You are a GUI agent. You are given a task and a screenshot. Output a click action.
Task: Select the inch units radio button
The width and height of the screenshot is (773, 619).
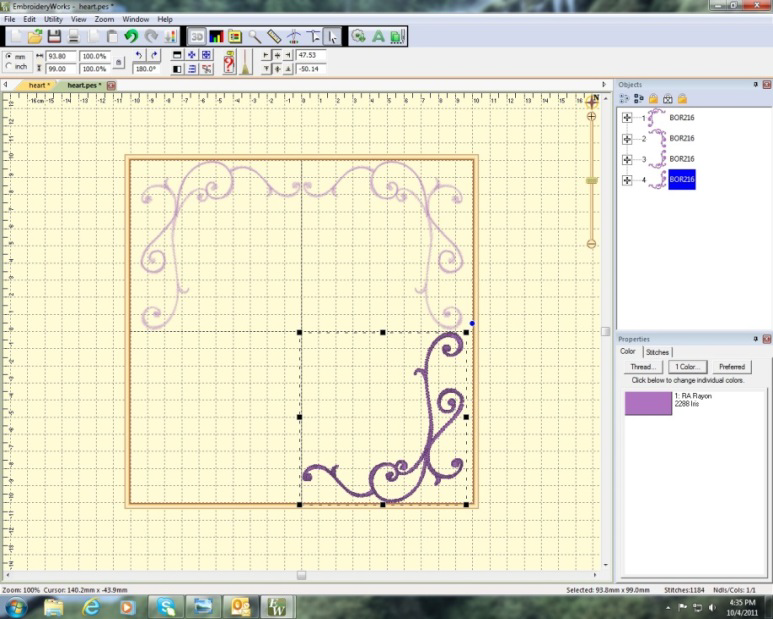[x=9, y=67]
